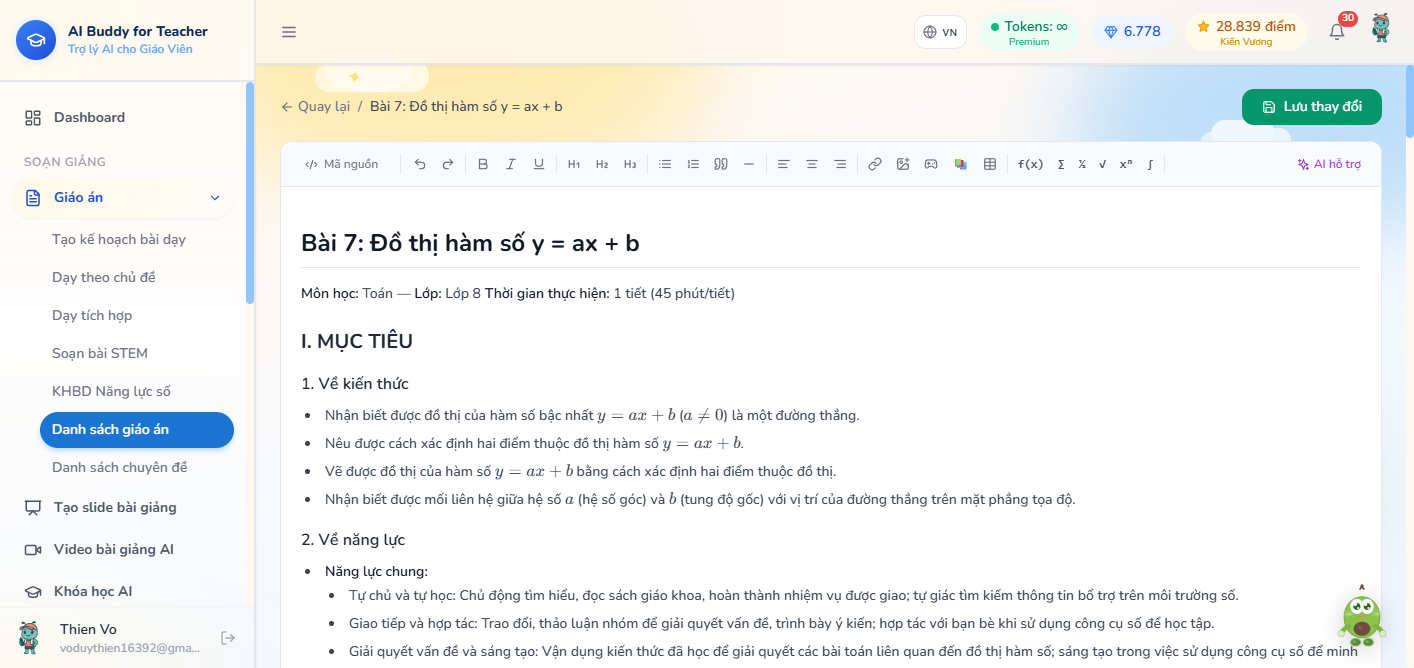Align text center
Screen dimensions: 1414x668
pyautogui.click(x=812, y=164)
